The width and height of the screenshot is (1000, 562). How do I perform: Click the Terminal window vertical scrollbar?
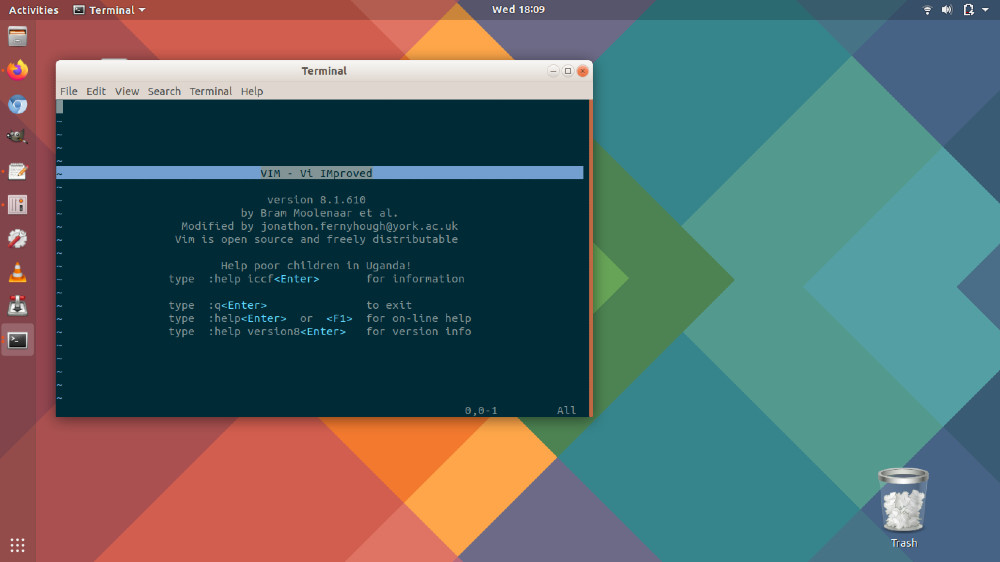(x=591, y=258)
